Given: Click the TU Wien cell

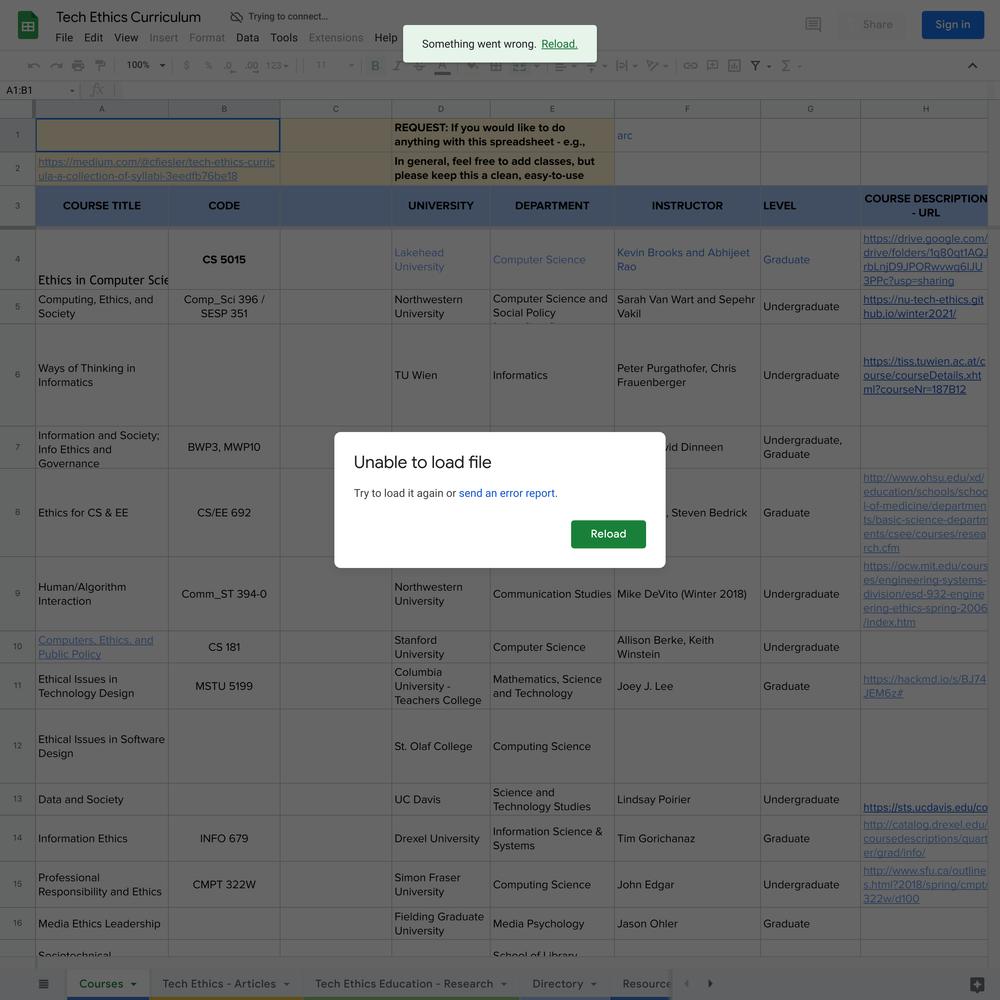Looking at the screenshot, I should tap(441, 375).
